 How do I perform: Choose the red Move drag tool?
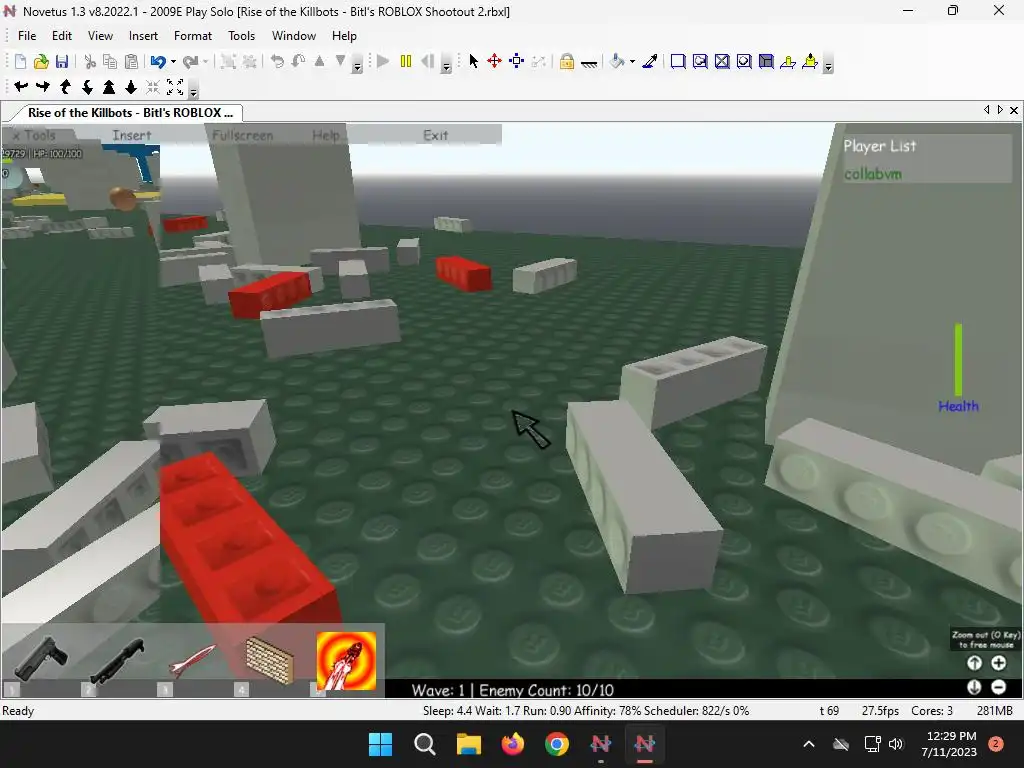click(x=494, y=61)
